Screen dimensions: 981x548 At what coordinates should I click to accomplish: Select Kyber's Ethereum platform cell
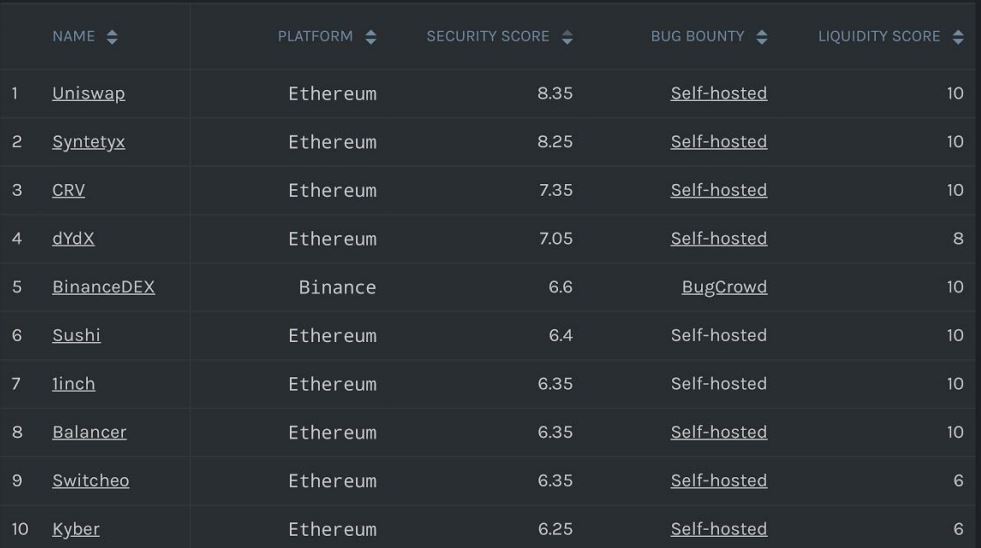pyautogui.click(x=332, y=530)
